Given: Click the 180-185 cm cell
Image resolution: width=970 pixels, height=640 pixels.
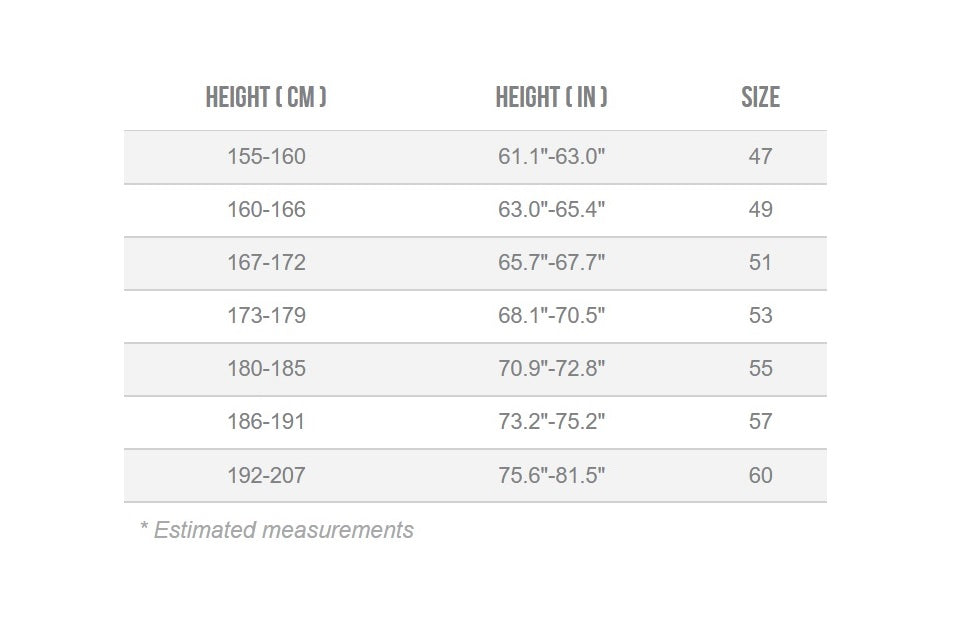Looking at the screenshot, I should pos(266,369).
